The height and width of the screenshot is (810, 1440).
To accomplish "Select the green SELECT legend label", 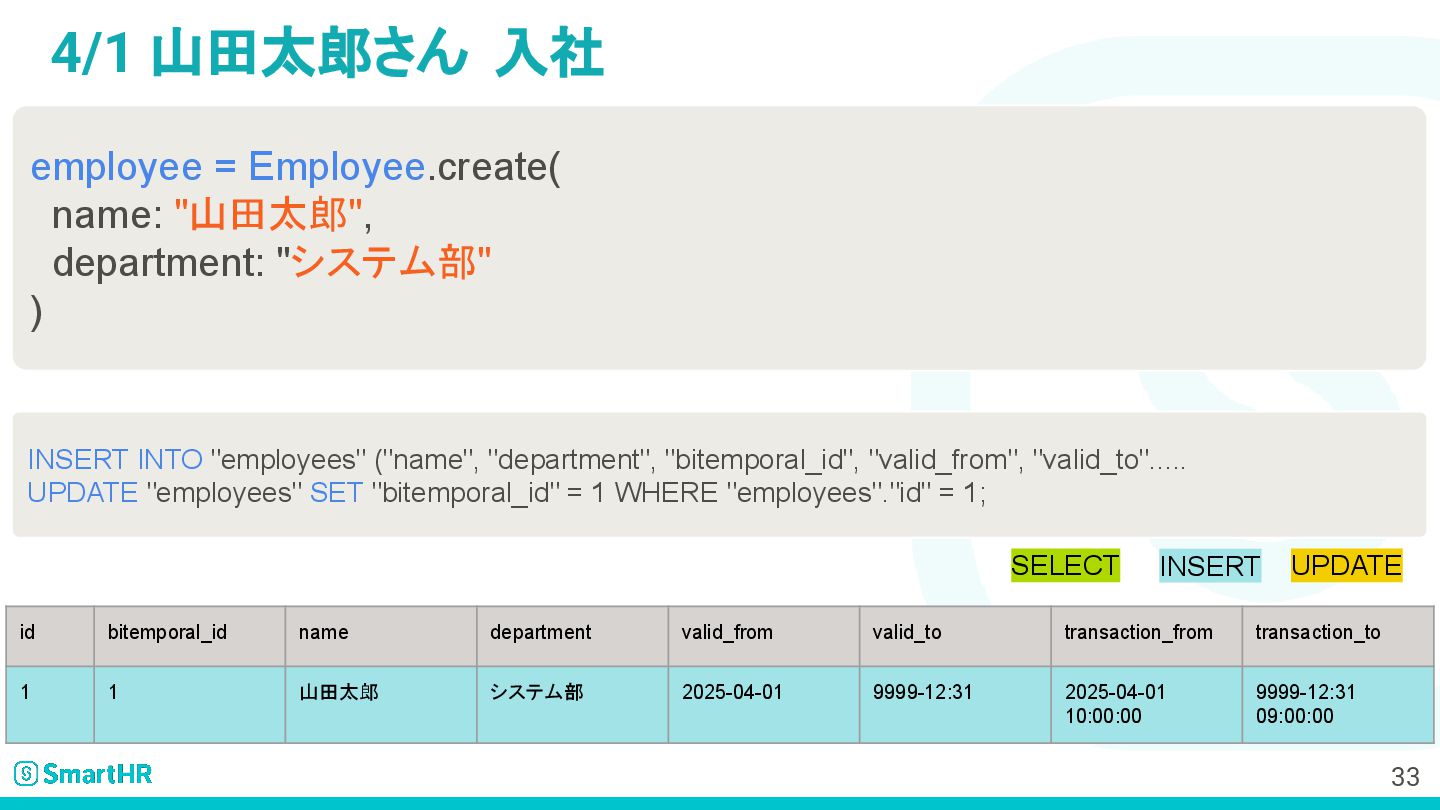I will pos(1065,565).
